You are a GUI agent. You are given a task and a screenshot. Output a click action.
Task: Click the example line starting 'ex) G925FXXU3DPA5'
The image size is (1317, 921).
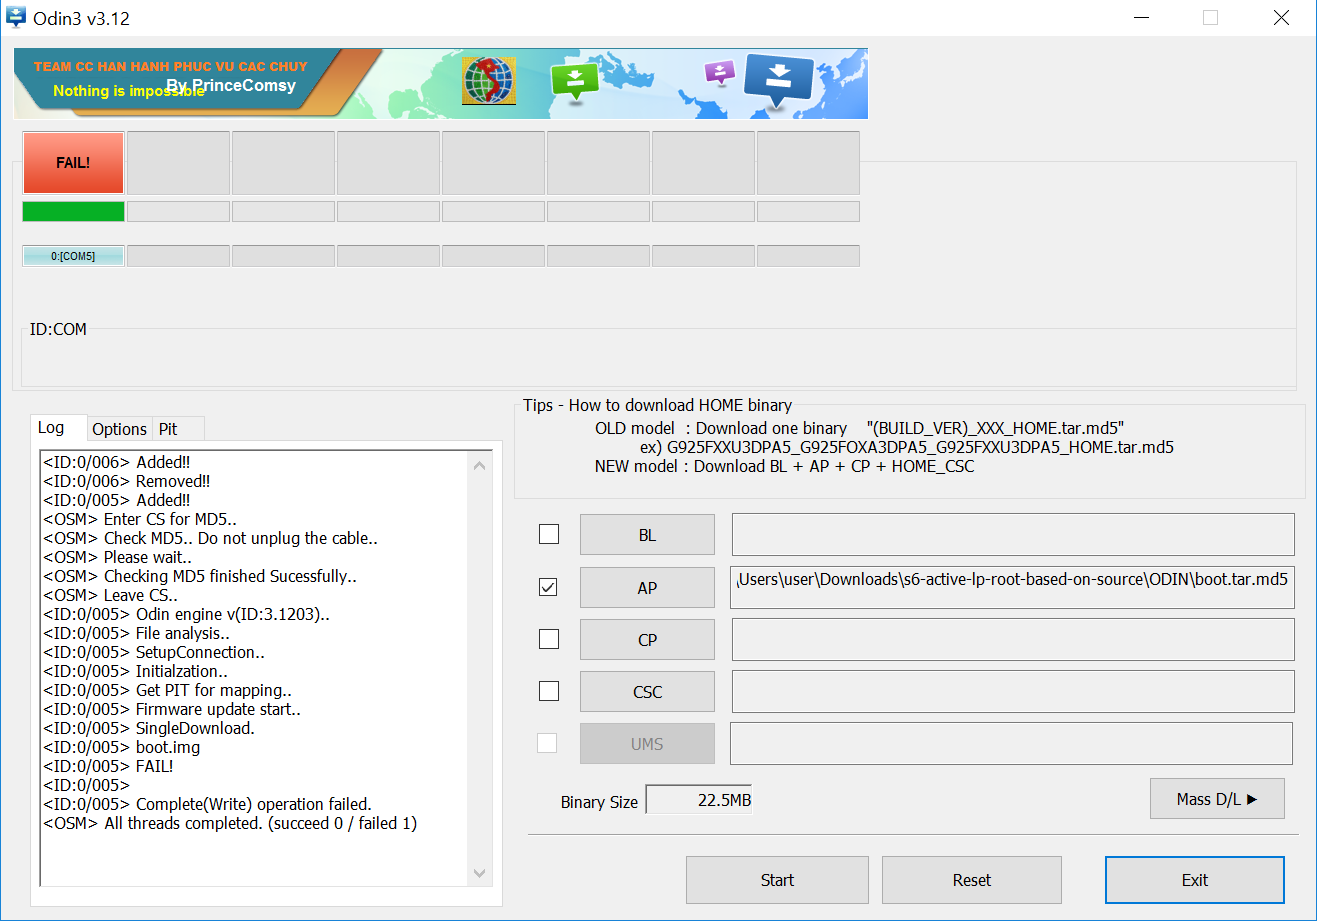(907, 447)
